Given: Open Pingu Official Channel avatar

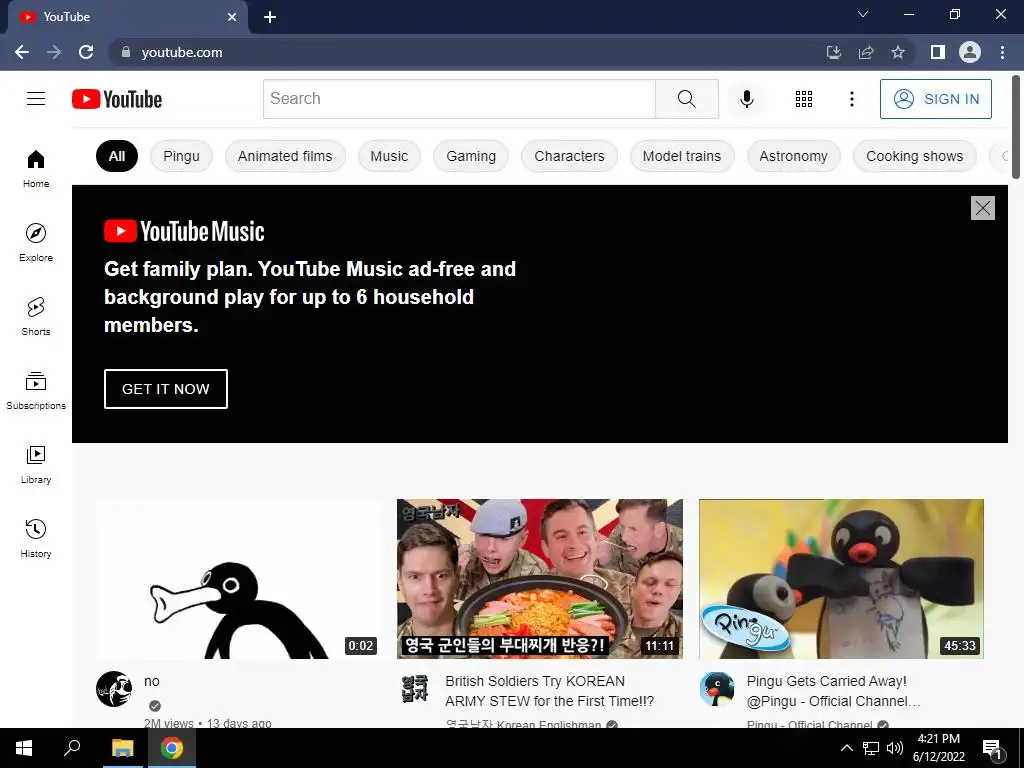Looking at the screenshot, I should 717,689.
